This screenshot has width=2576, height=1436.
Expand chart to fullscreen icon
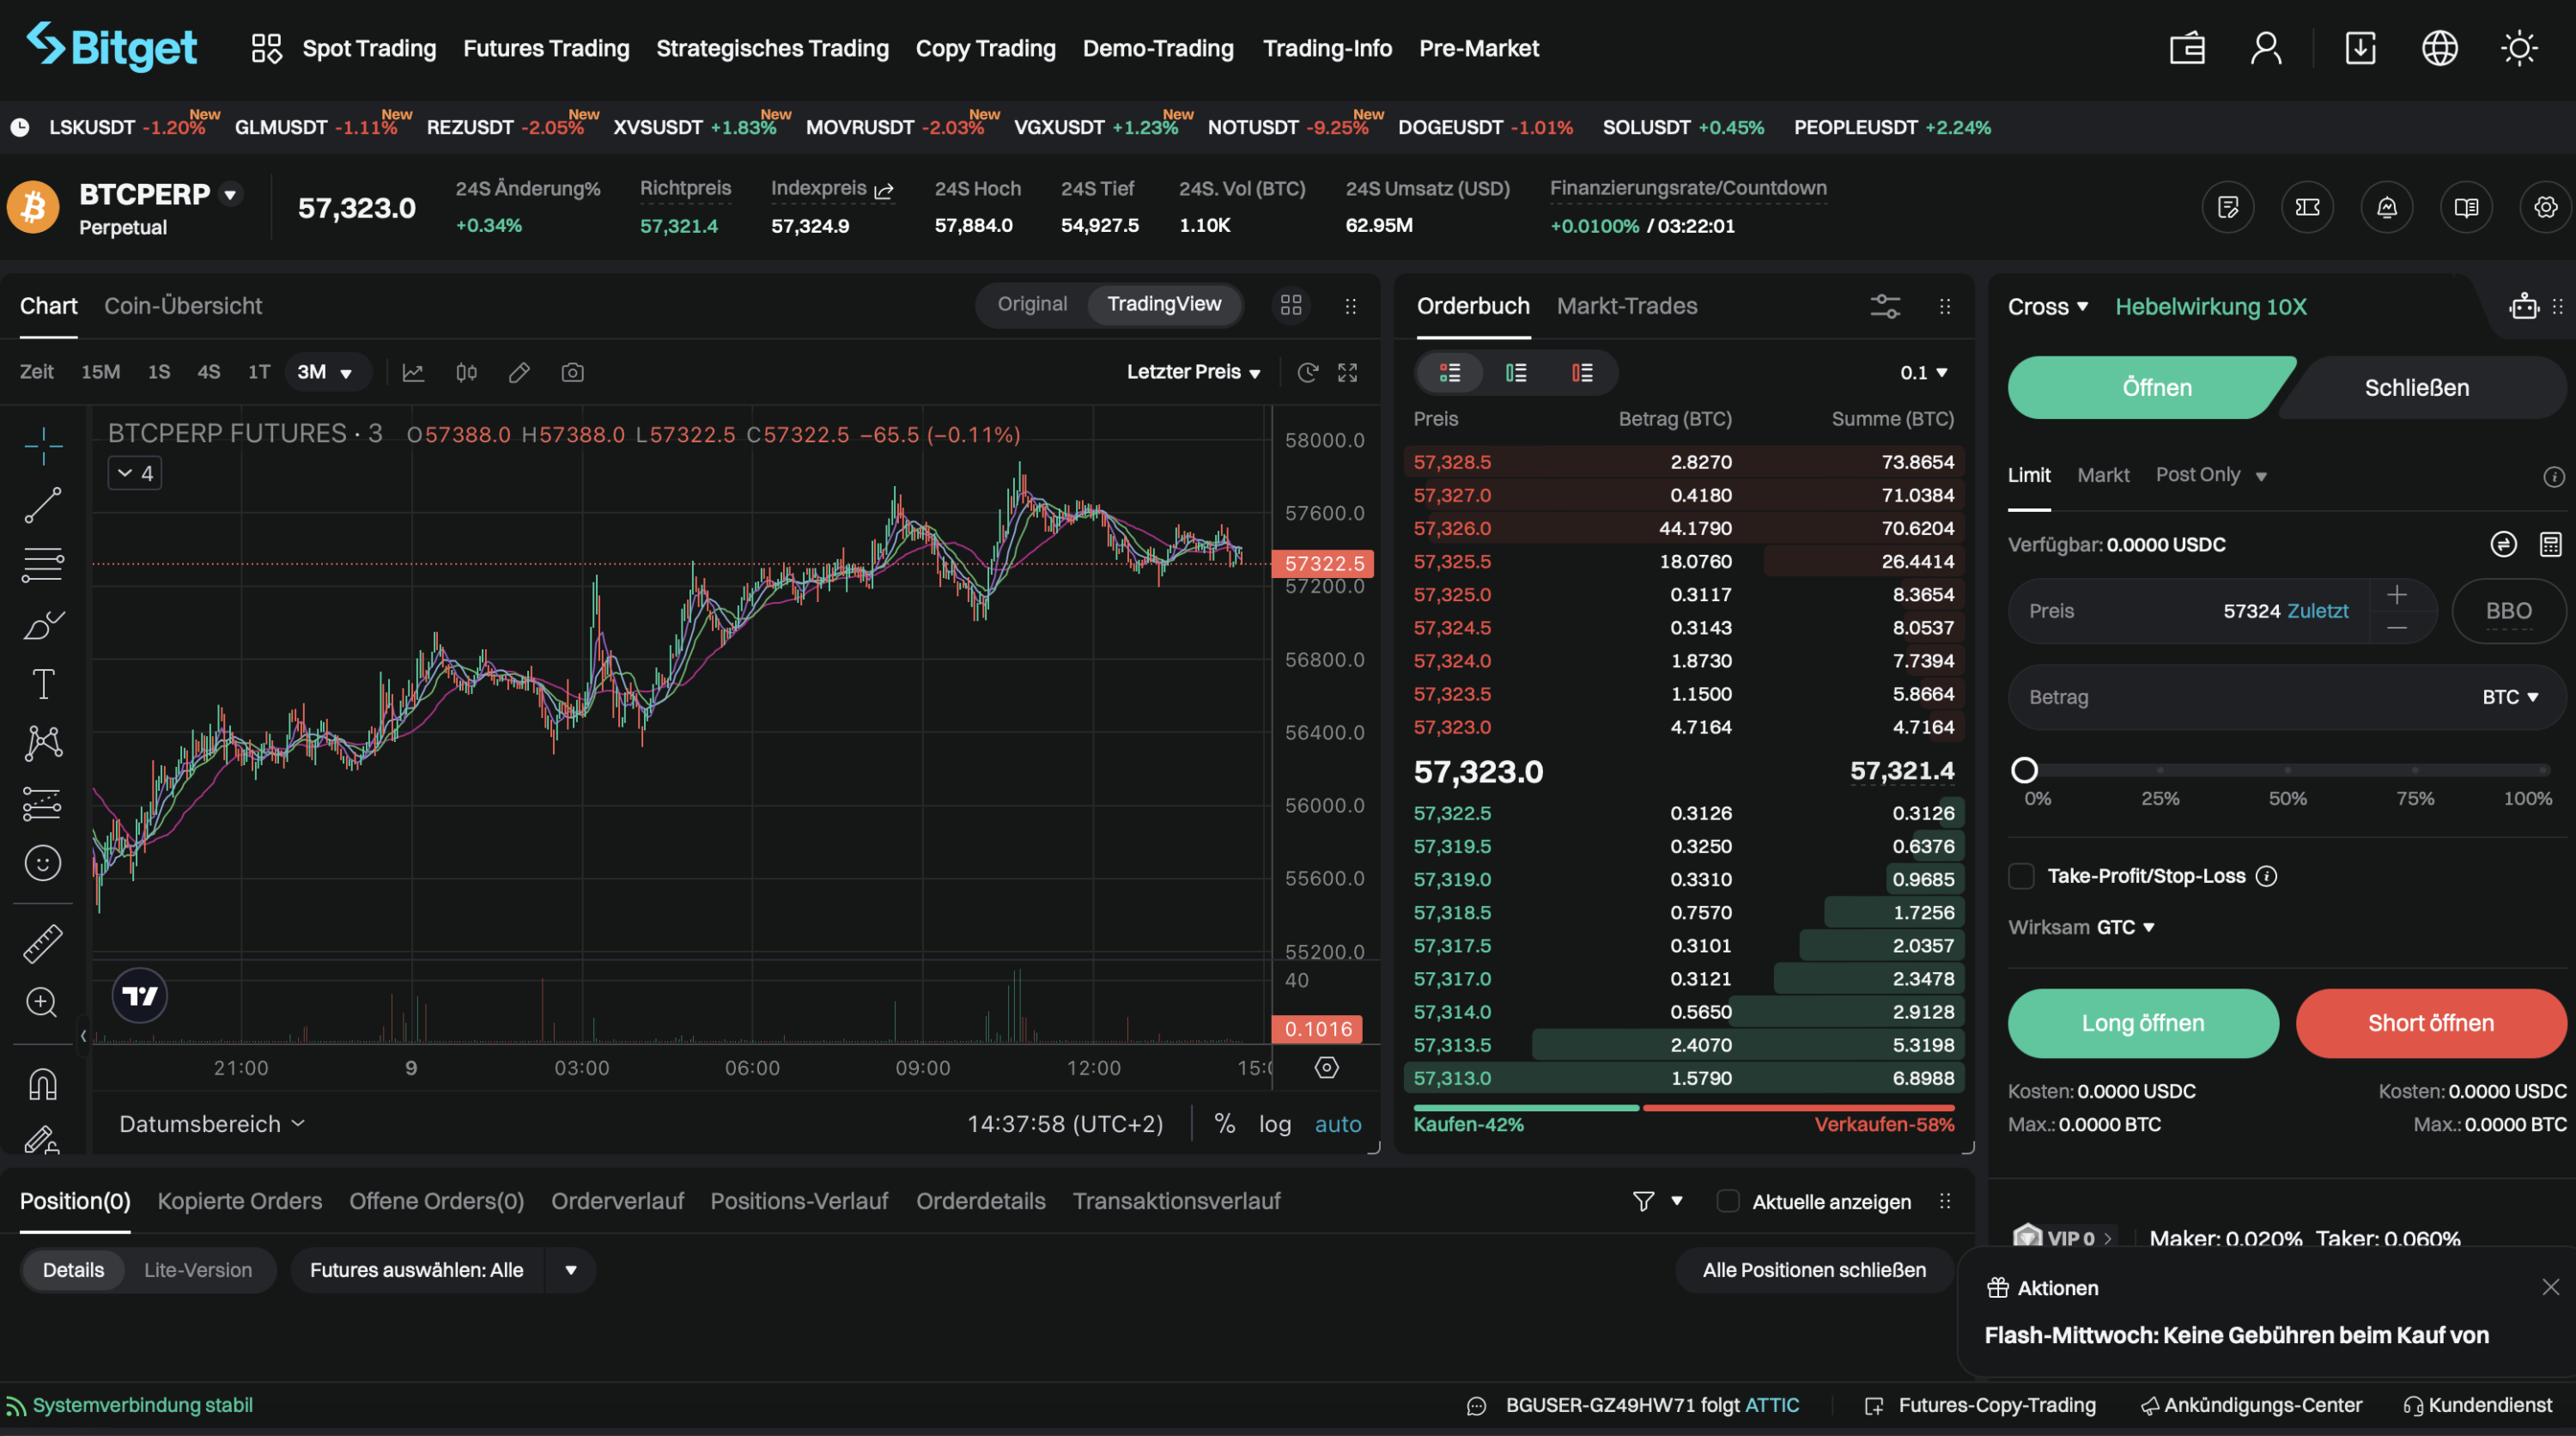click(x=1348, y=372)
